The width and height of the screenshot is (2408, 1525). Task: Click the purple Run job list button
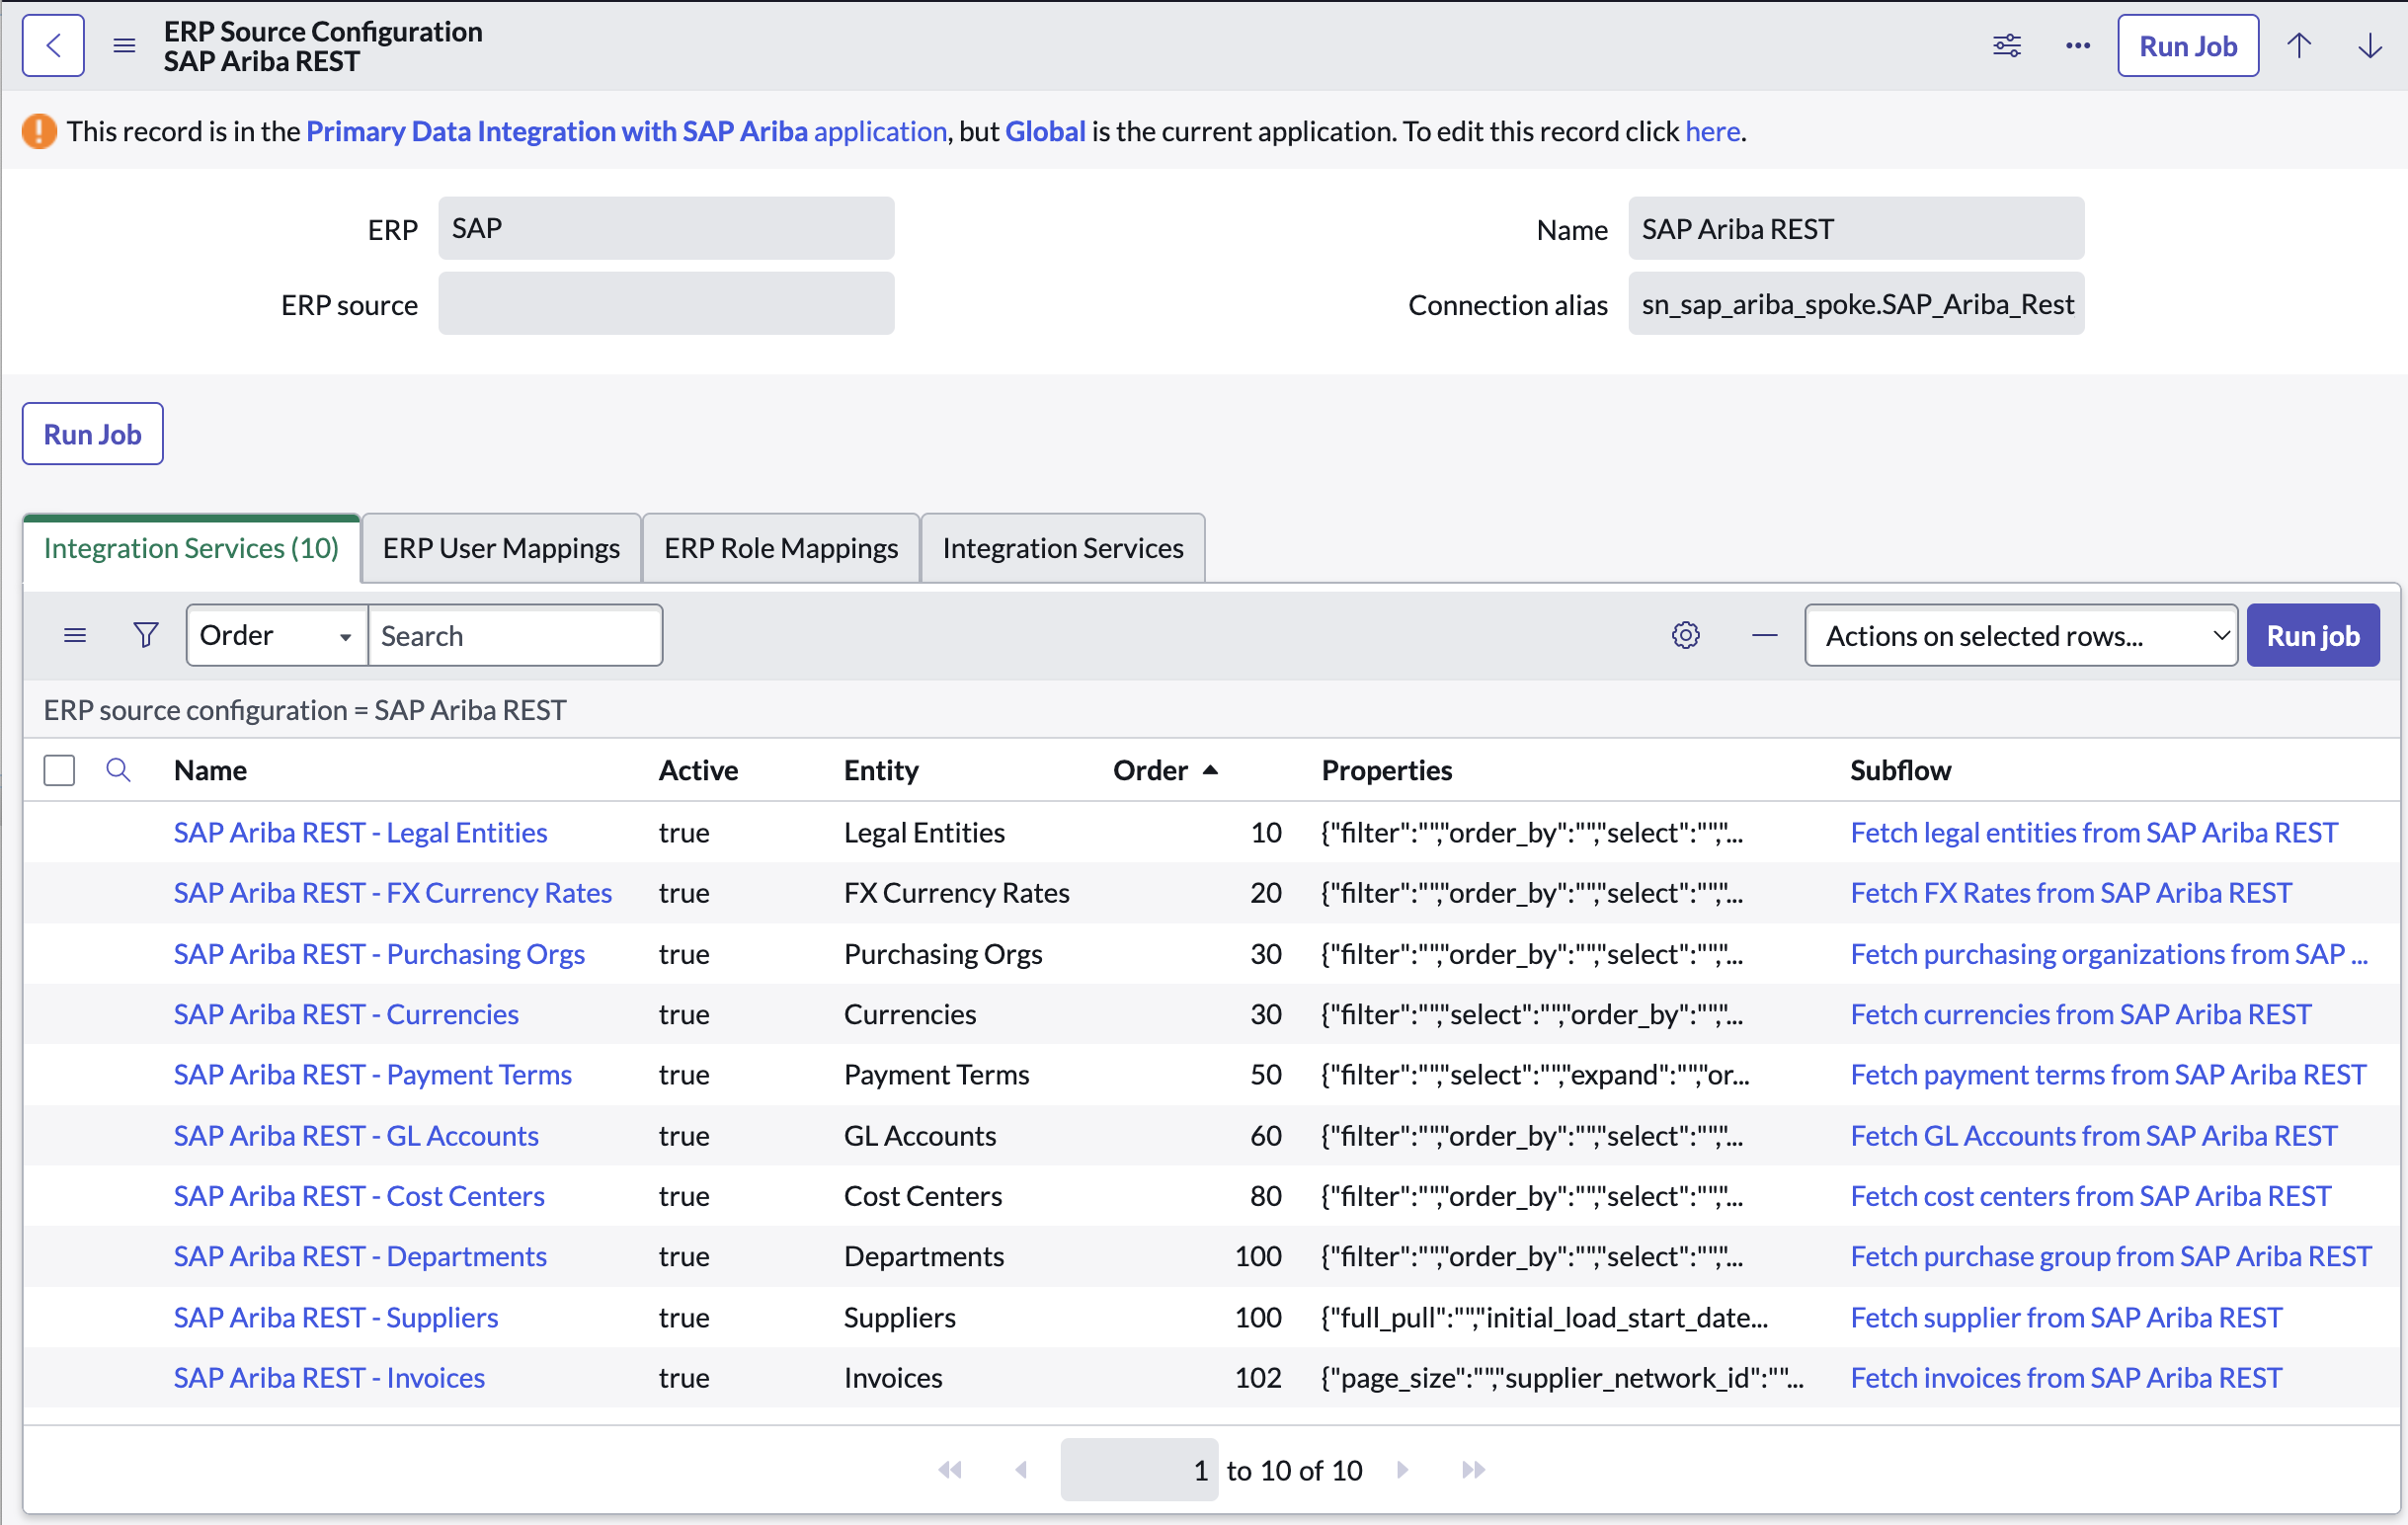(x=2312, y=635)
